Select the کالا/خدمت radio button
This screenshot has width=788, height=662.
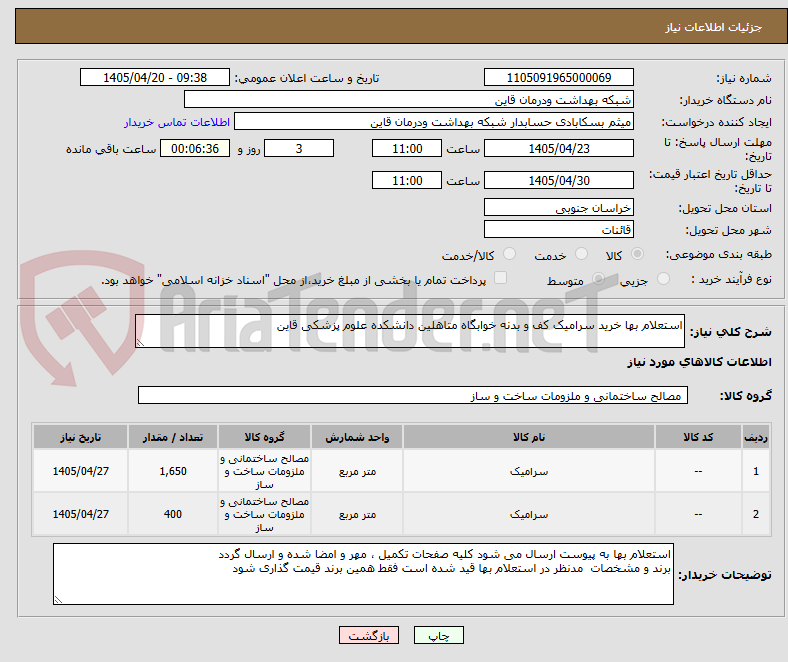point(510,254)
